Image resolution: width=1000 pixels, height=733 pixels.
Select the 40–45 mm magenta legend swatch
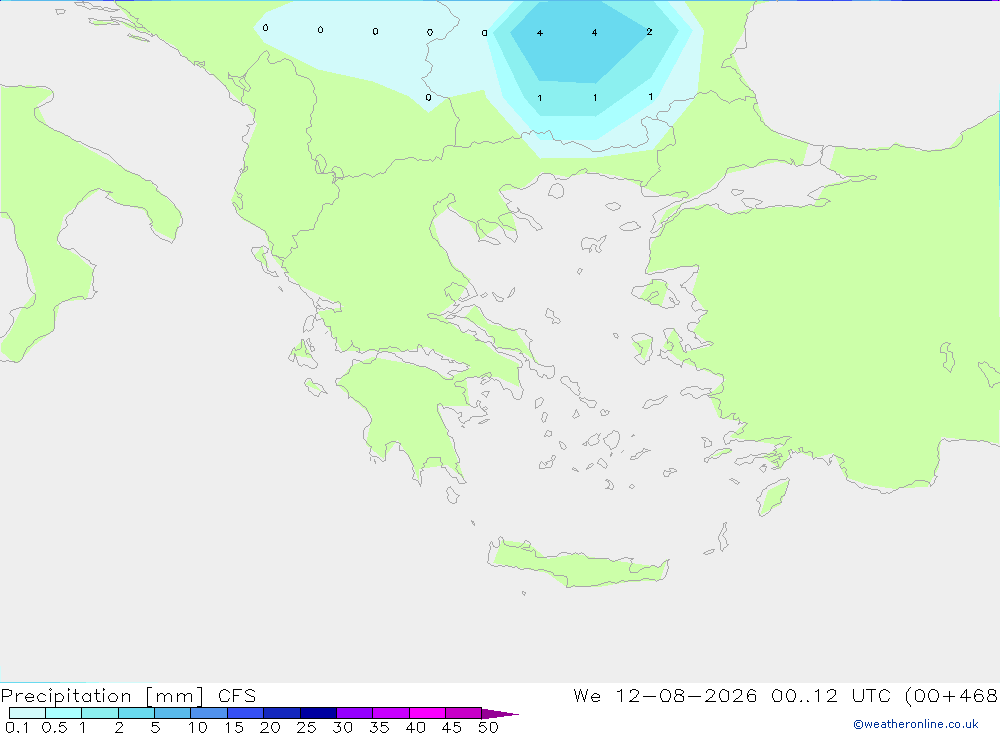pos(427,713)
